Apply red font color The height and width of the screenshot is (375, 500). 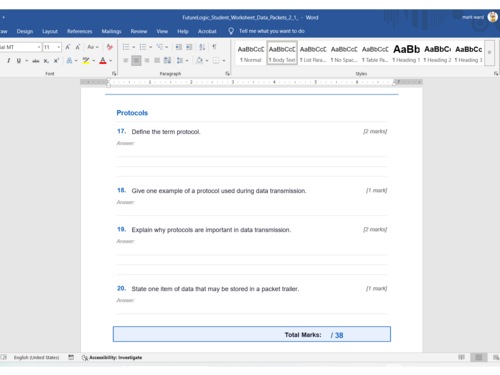pyautogui.click(x=103, y=60)
